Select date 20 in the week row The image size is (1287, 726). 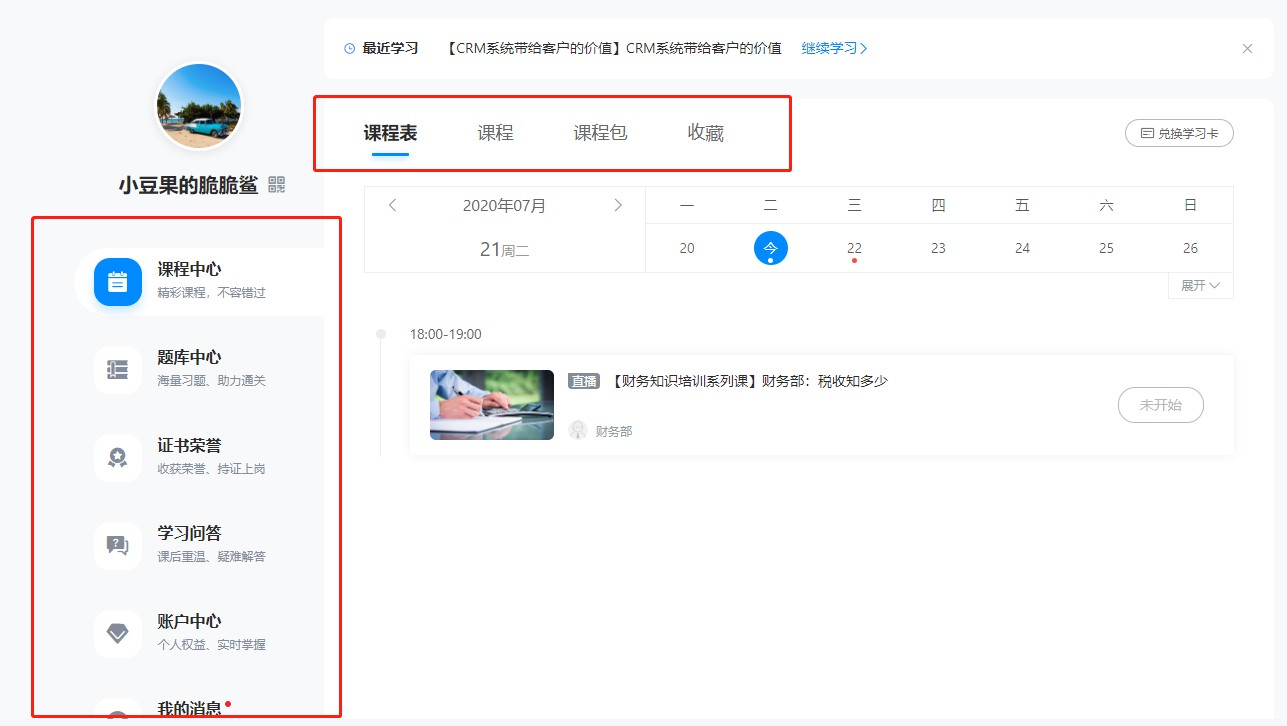(687, 248)
